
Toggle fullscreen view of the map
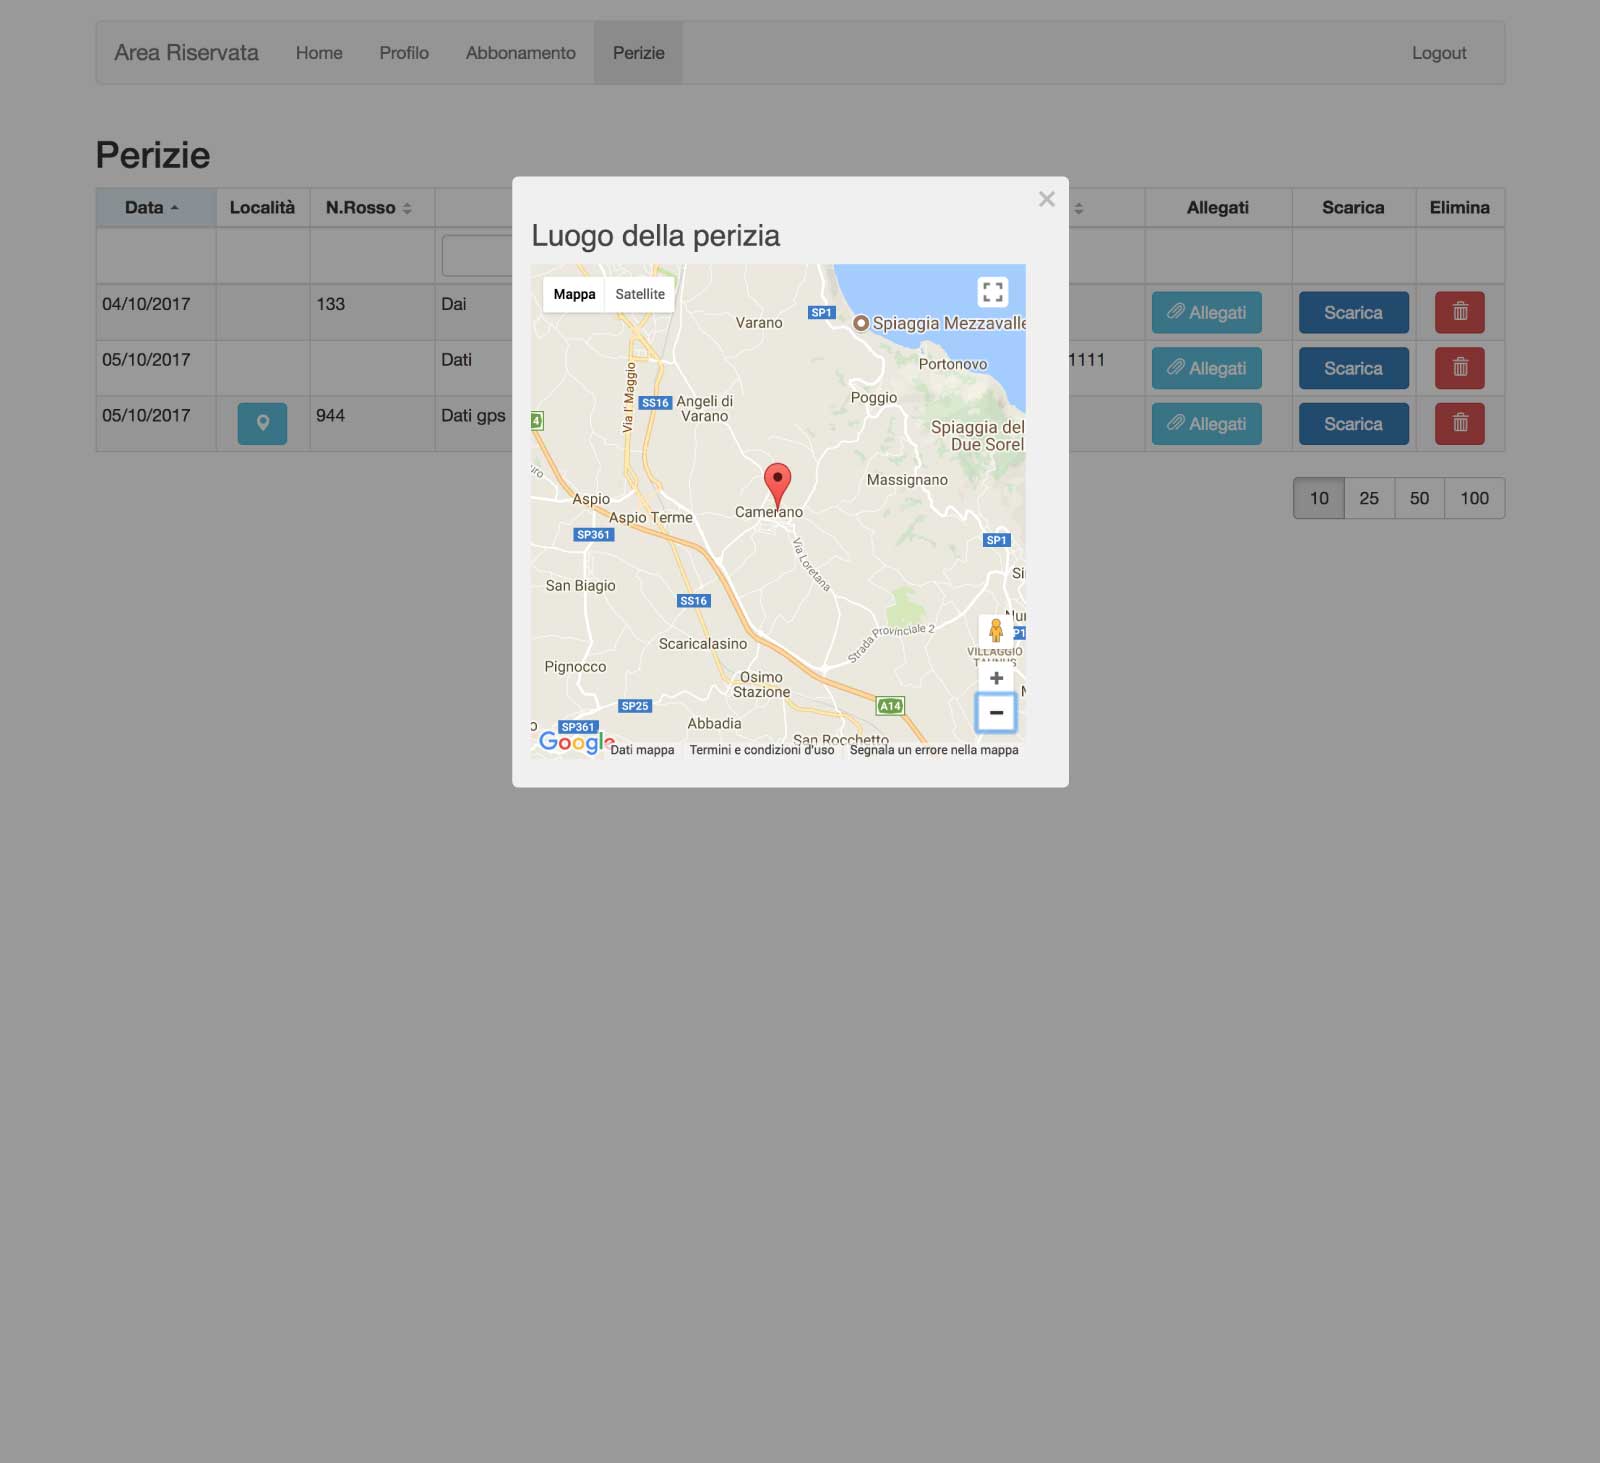click(x=993, y=292)
